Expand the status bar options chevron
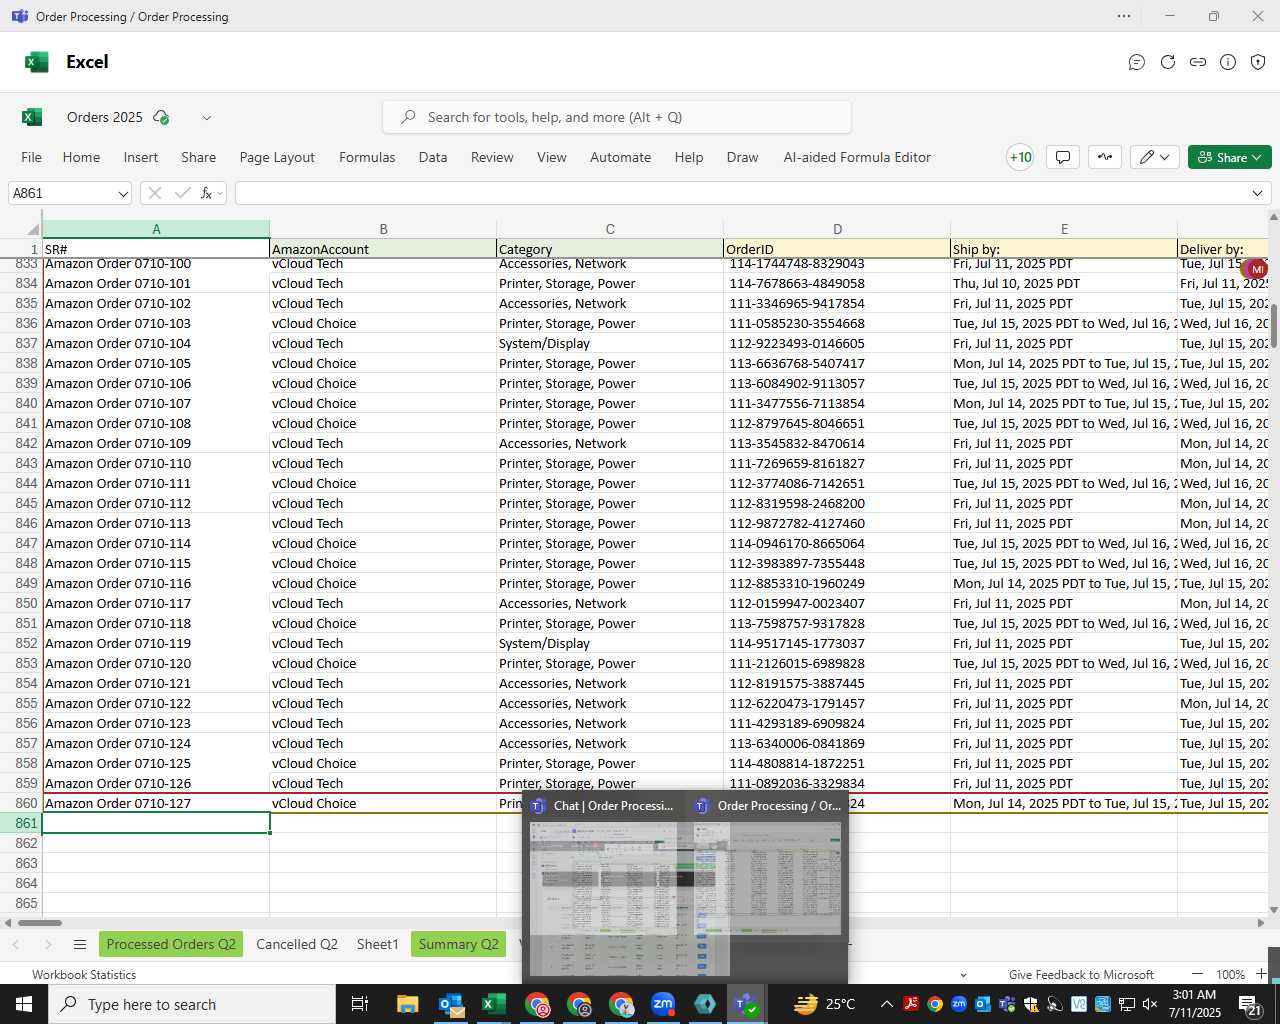 coord(963,975)
